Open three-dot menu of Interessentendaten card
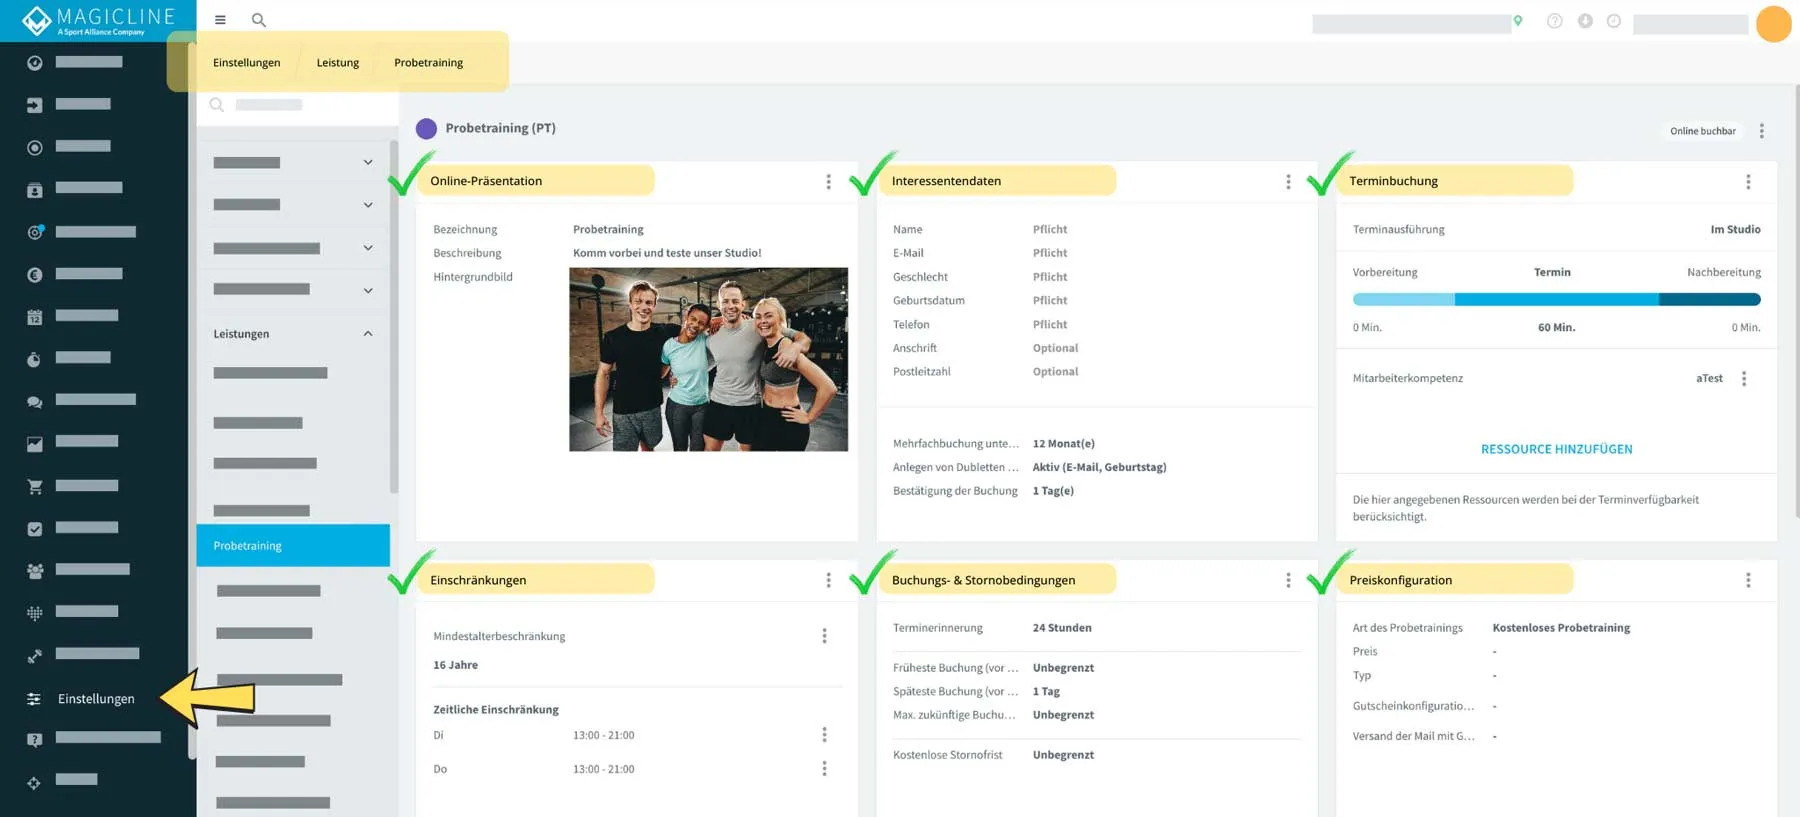Image resolution: width=1800 pixels, height=817 pixels. 1288,182
